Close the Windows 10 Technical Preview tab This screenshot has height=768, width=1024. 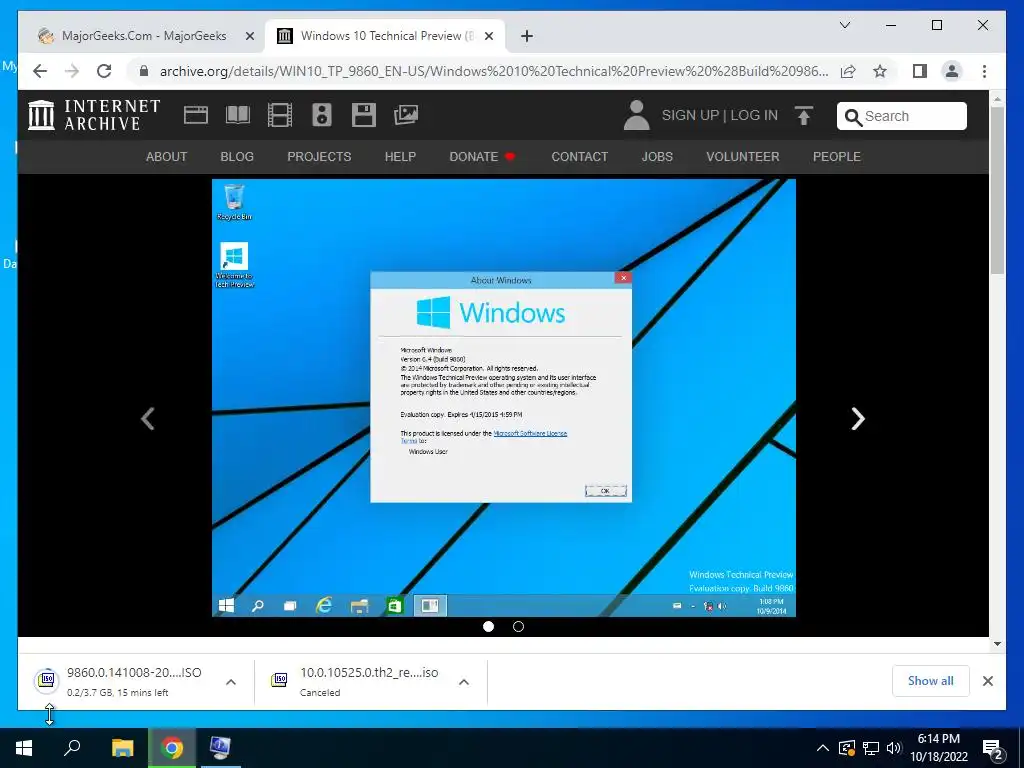(489, 36)
